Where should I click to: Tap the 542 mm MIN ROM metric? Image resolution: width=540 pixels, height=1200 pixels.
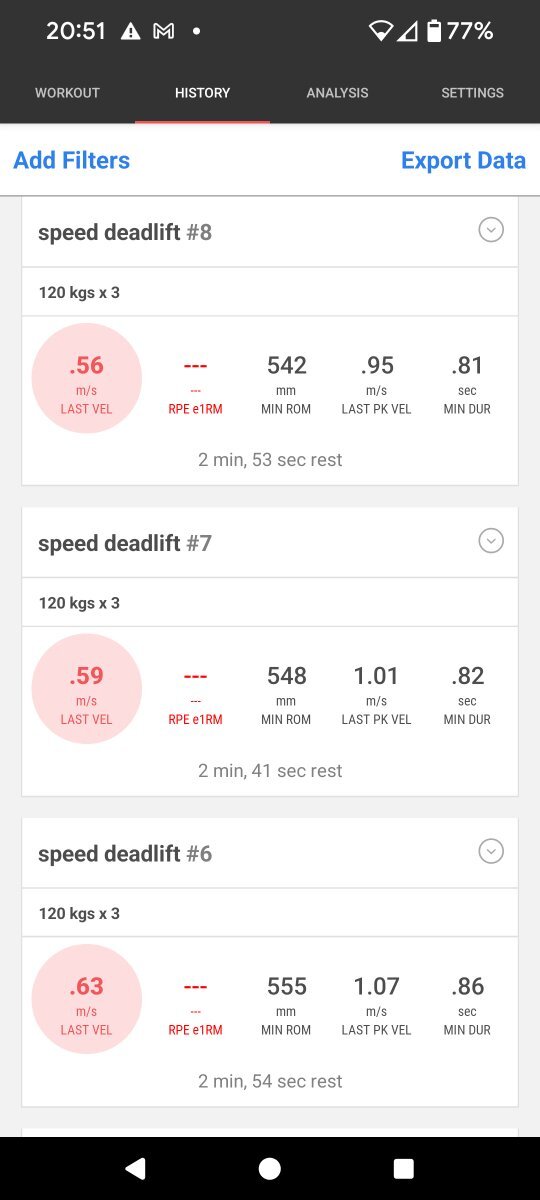(x=286, y=385)
